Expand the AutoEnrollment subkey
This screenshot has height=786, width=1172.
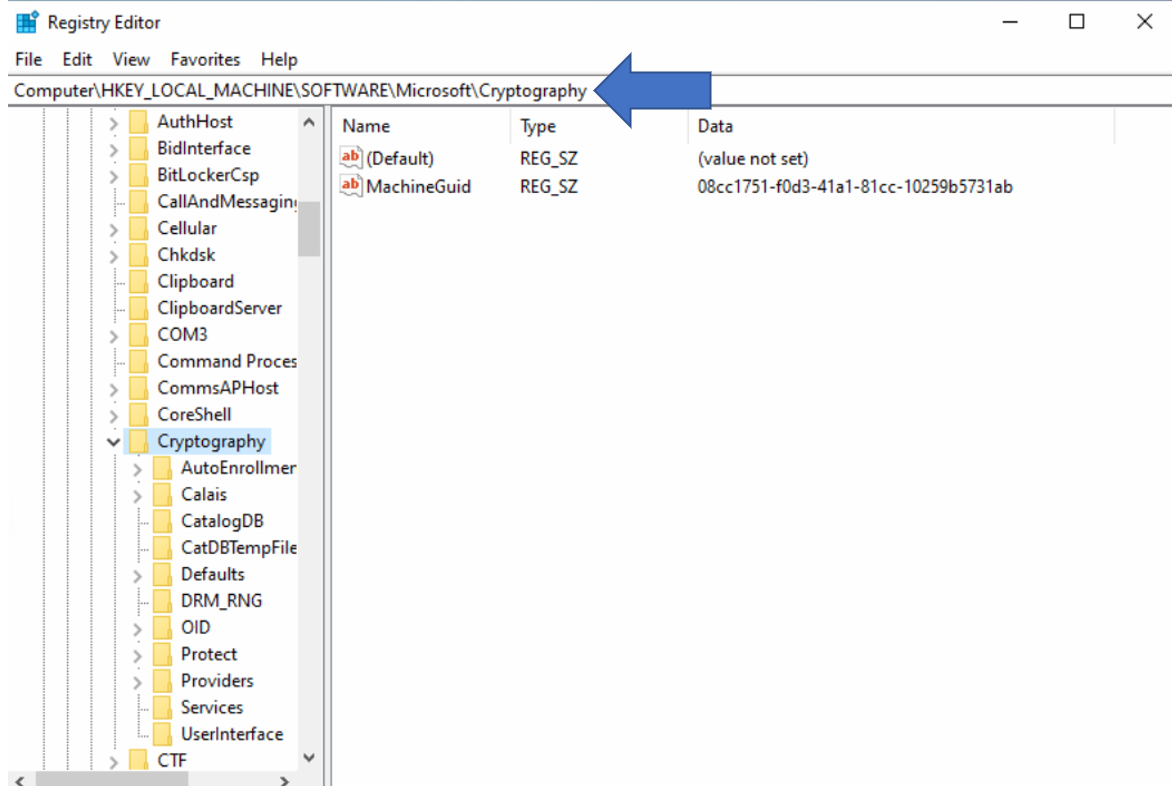(138, 469)
